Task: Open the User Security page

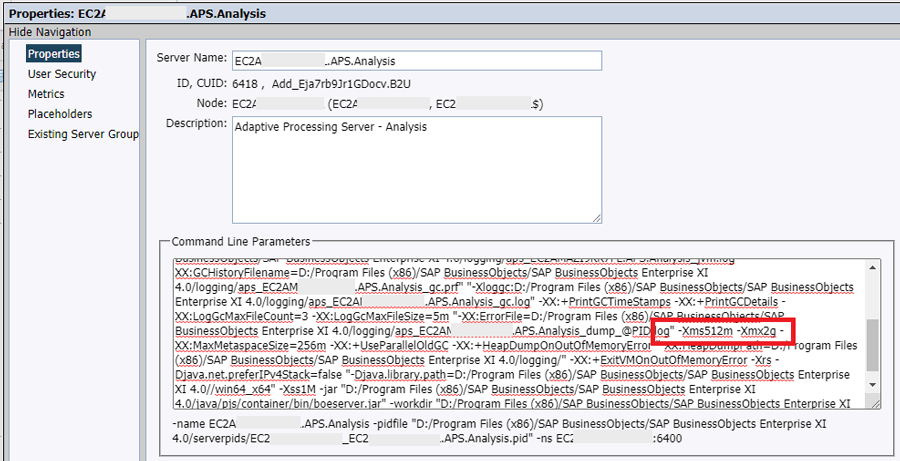Action: [62, 74]
